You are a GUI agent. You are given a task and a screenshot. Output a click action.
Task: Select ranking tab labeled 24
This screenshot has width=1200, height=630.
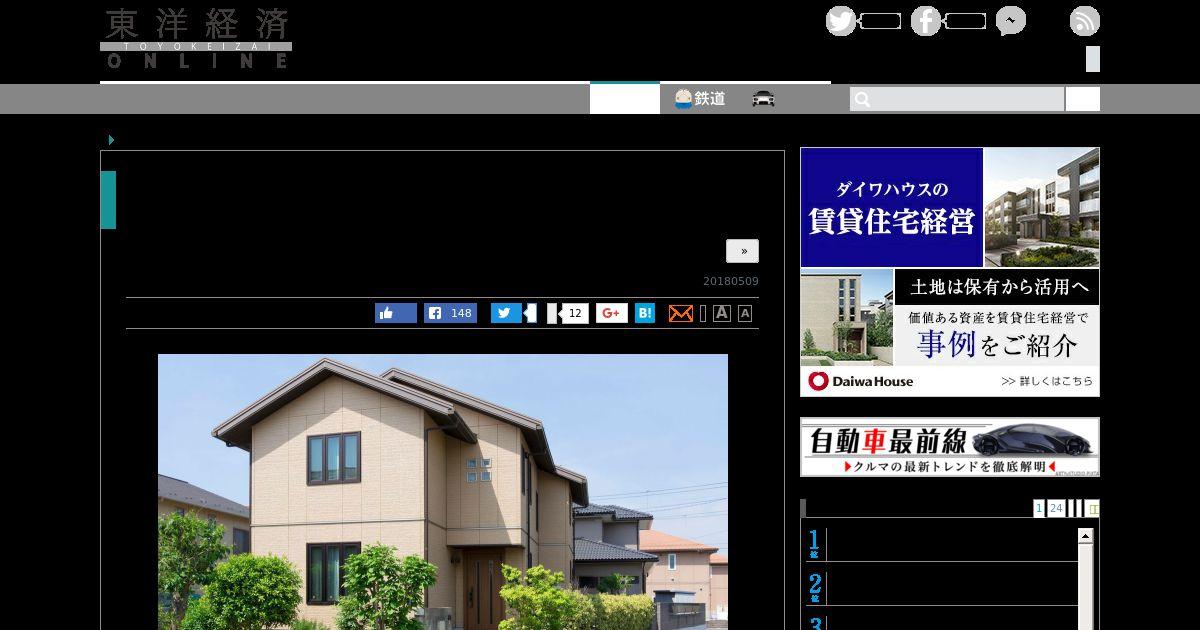pyautogui.click(x=1056, y=508)
